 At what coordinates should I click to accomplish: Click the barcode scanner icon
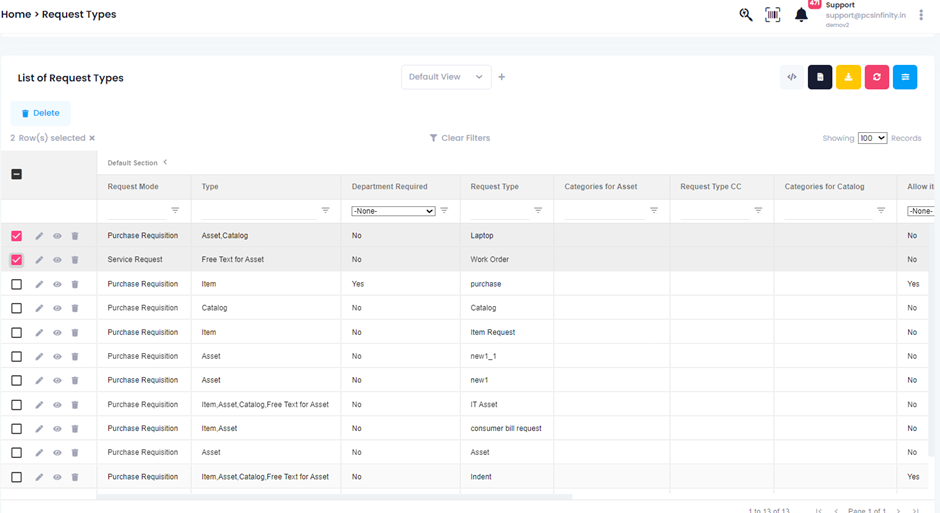pos(773,14)
